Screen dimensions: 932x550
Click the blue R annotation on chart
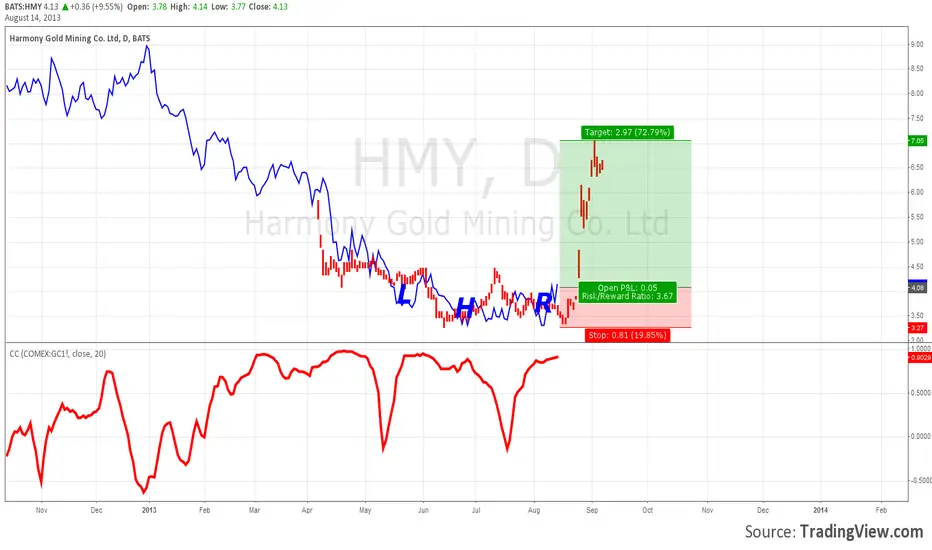[543, 303]
